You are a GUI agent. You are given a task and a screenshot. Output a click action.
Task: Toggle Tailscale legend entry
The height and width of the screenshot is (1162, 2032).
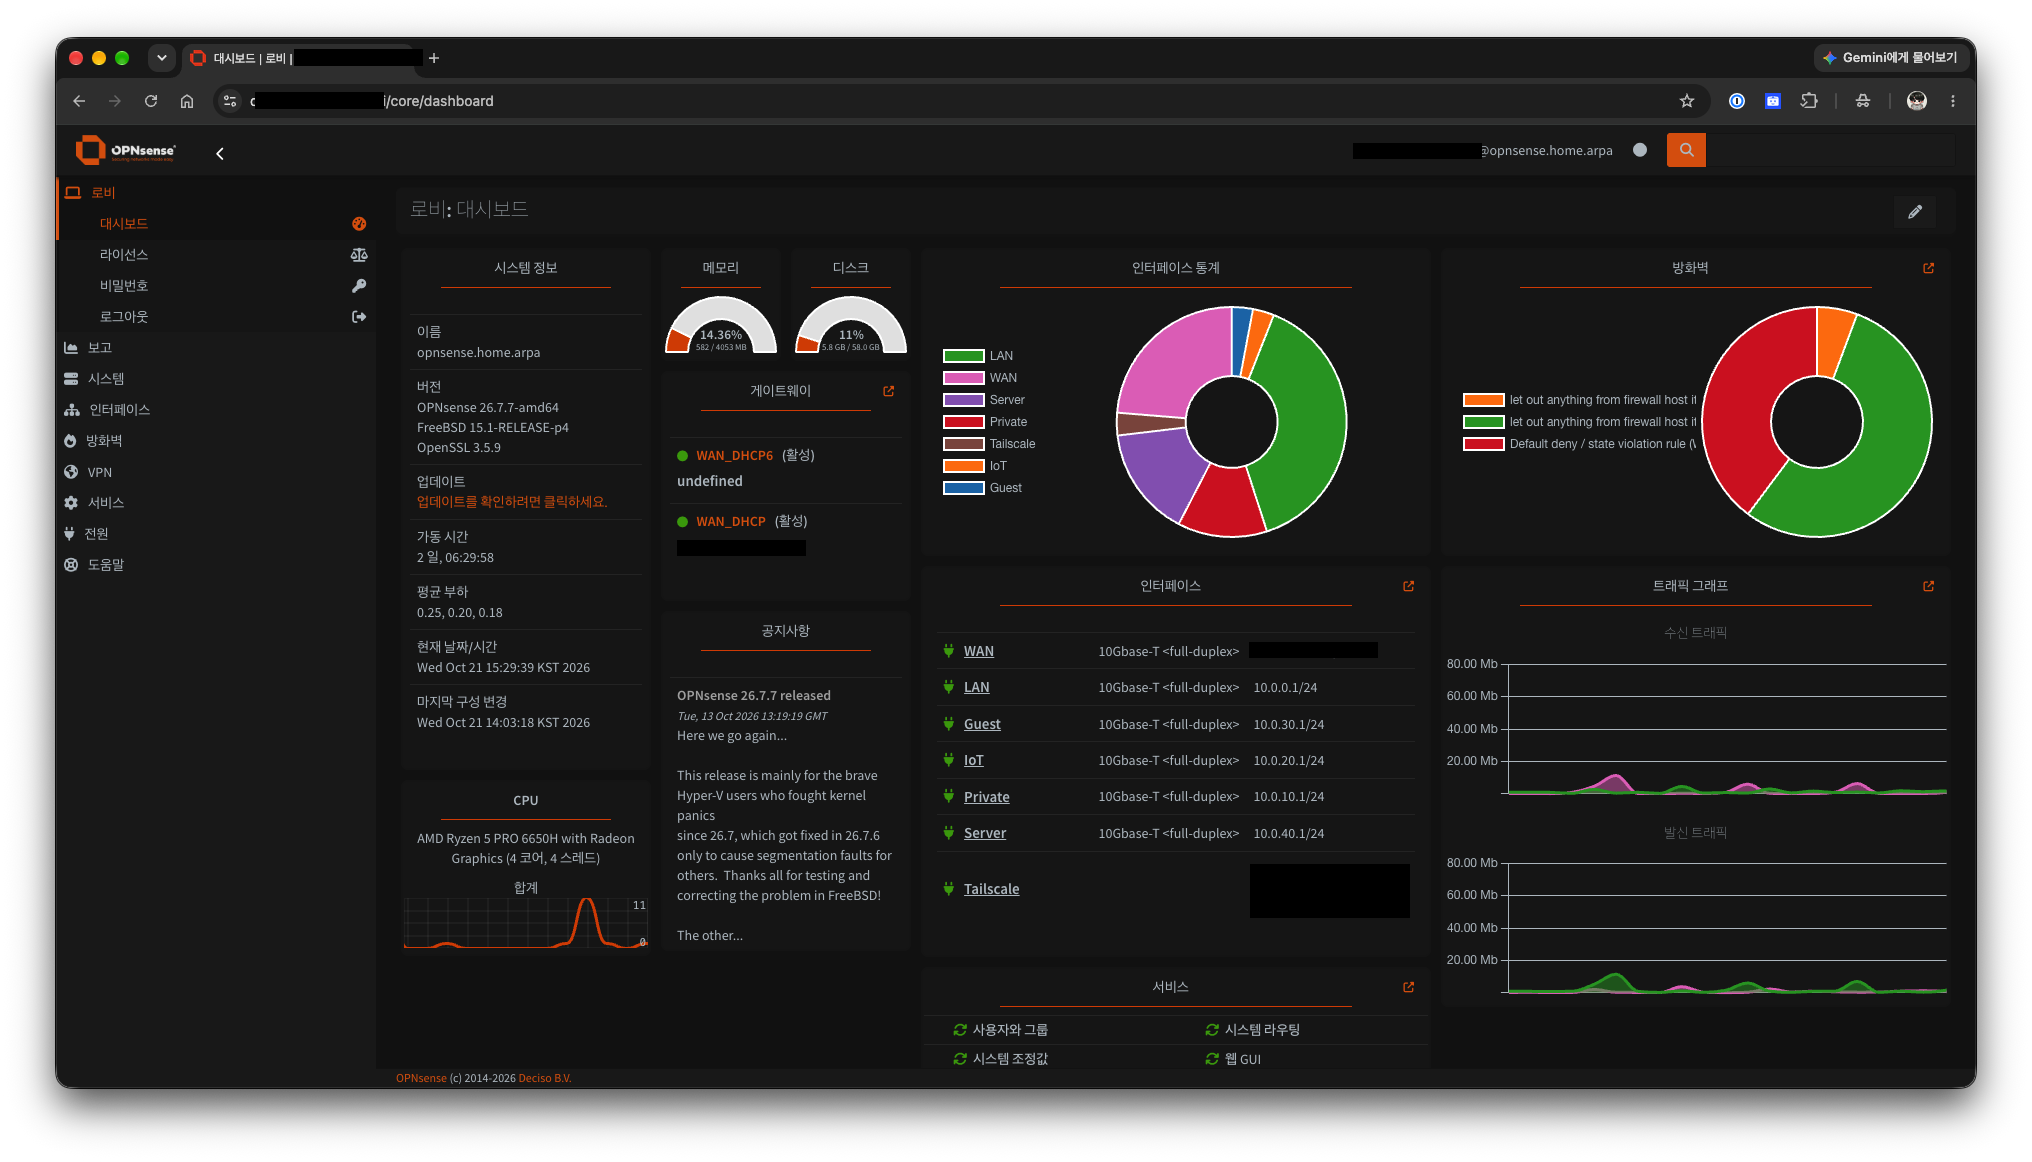988,444
